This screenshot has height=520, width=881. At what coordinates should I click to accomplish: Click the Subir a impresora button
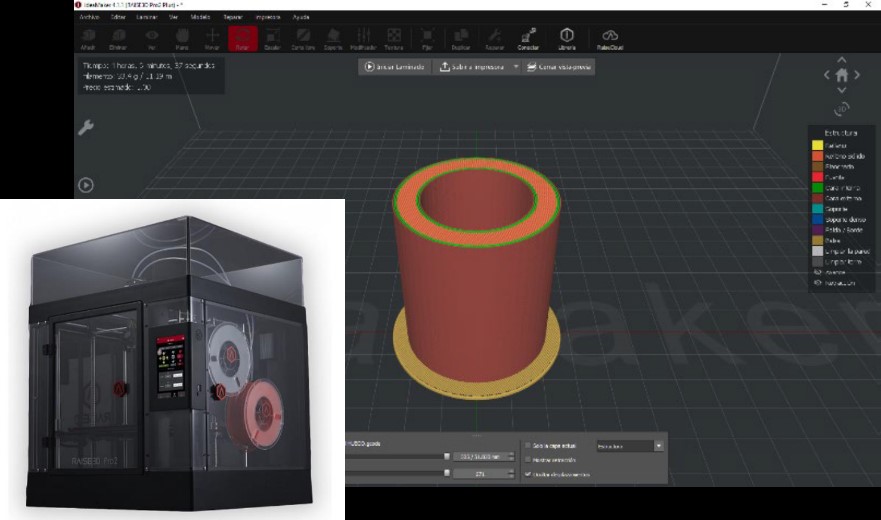pyautogui.click(x=471, y=67)
